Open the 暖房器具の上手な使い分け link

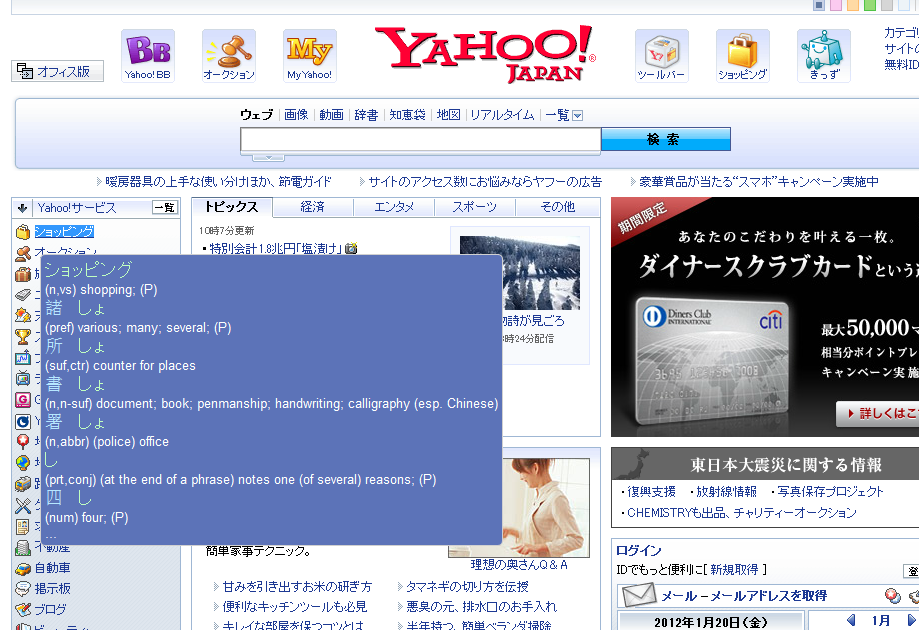pyautogui.click(x=218, y=182)
